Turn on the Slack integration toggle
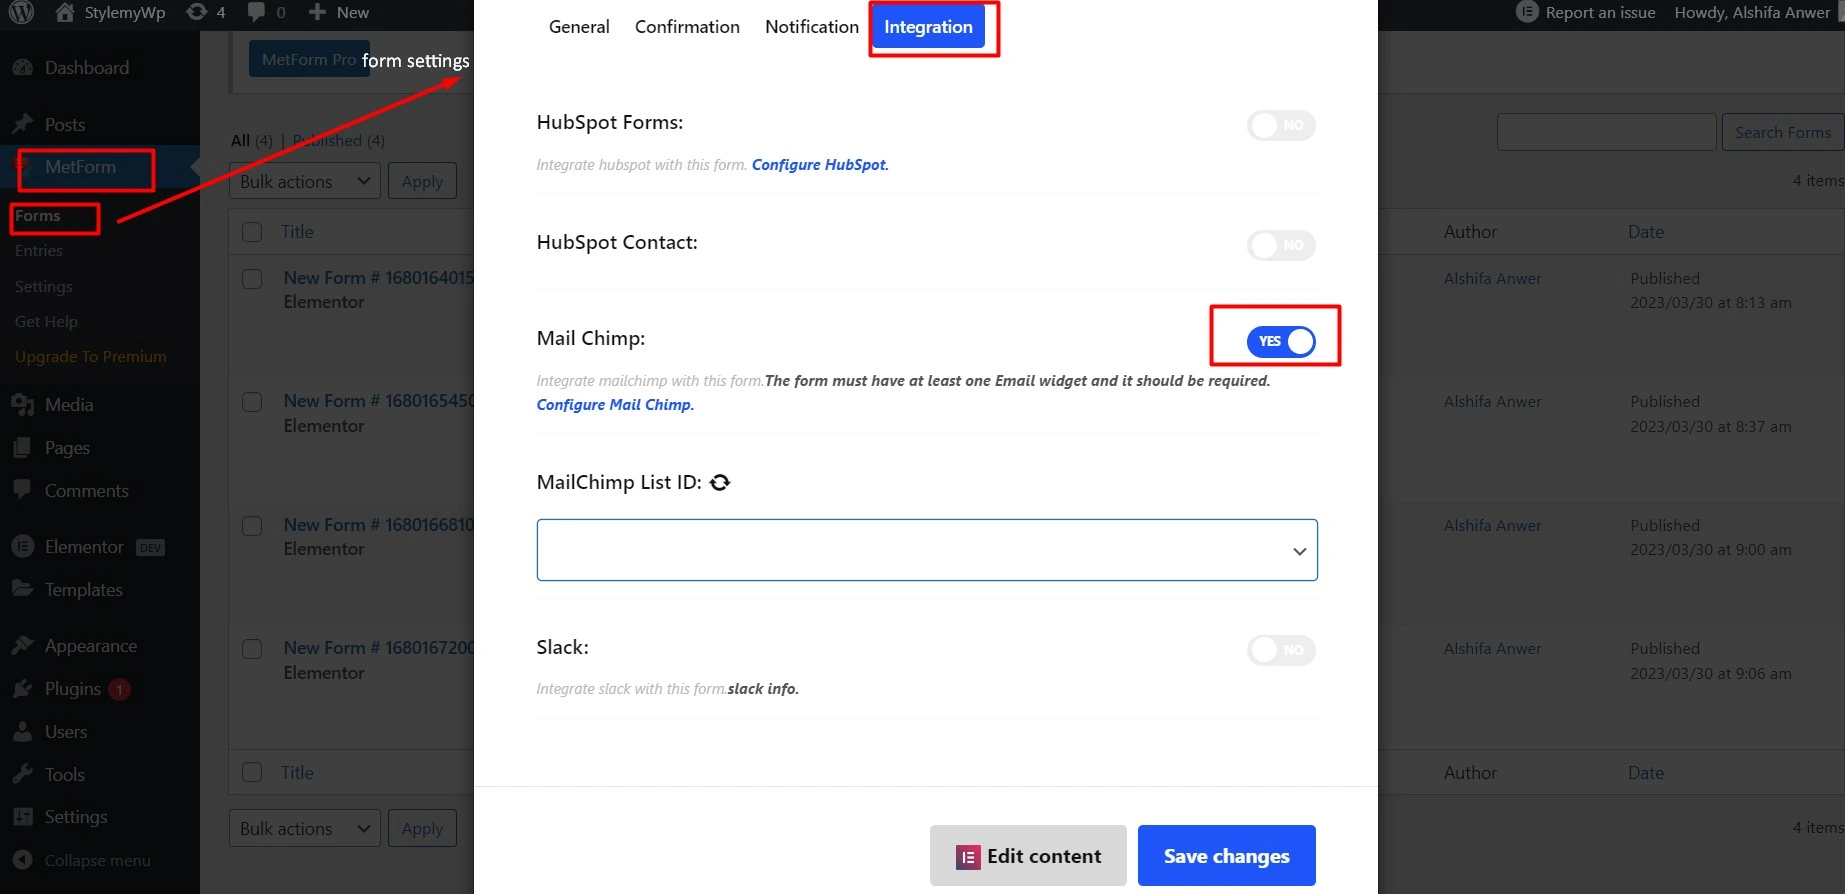The height and width of the screenshot is (894, 1845). 1281,650
